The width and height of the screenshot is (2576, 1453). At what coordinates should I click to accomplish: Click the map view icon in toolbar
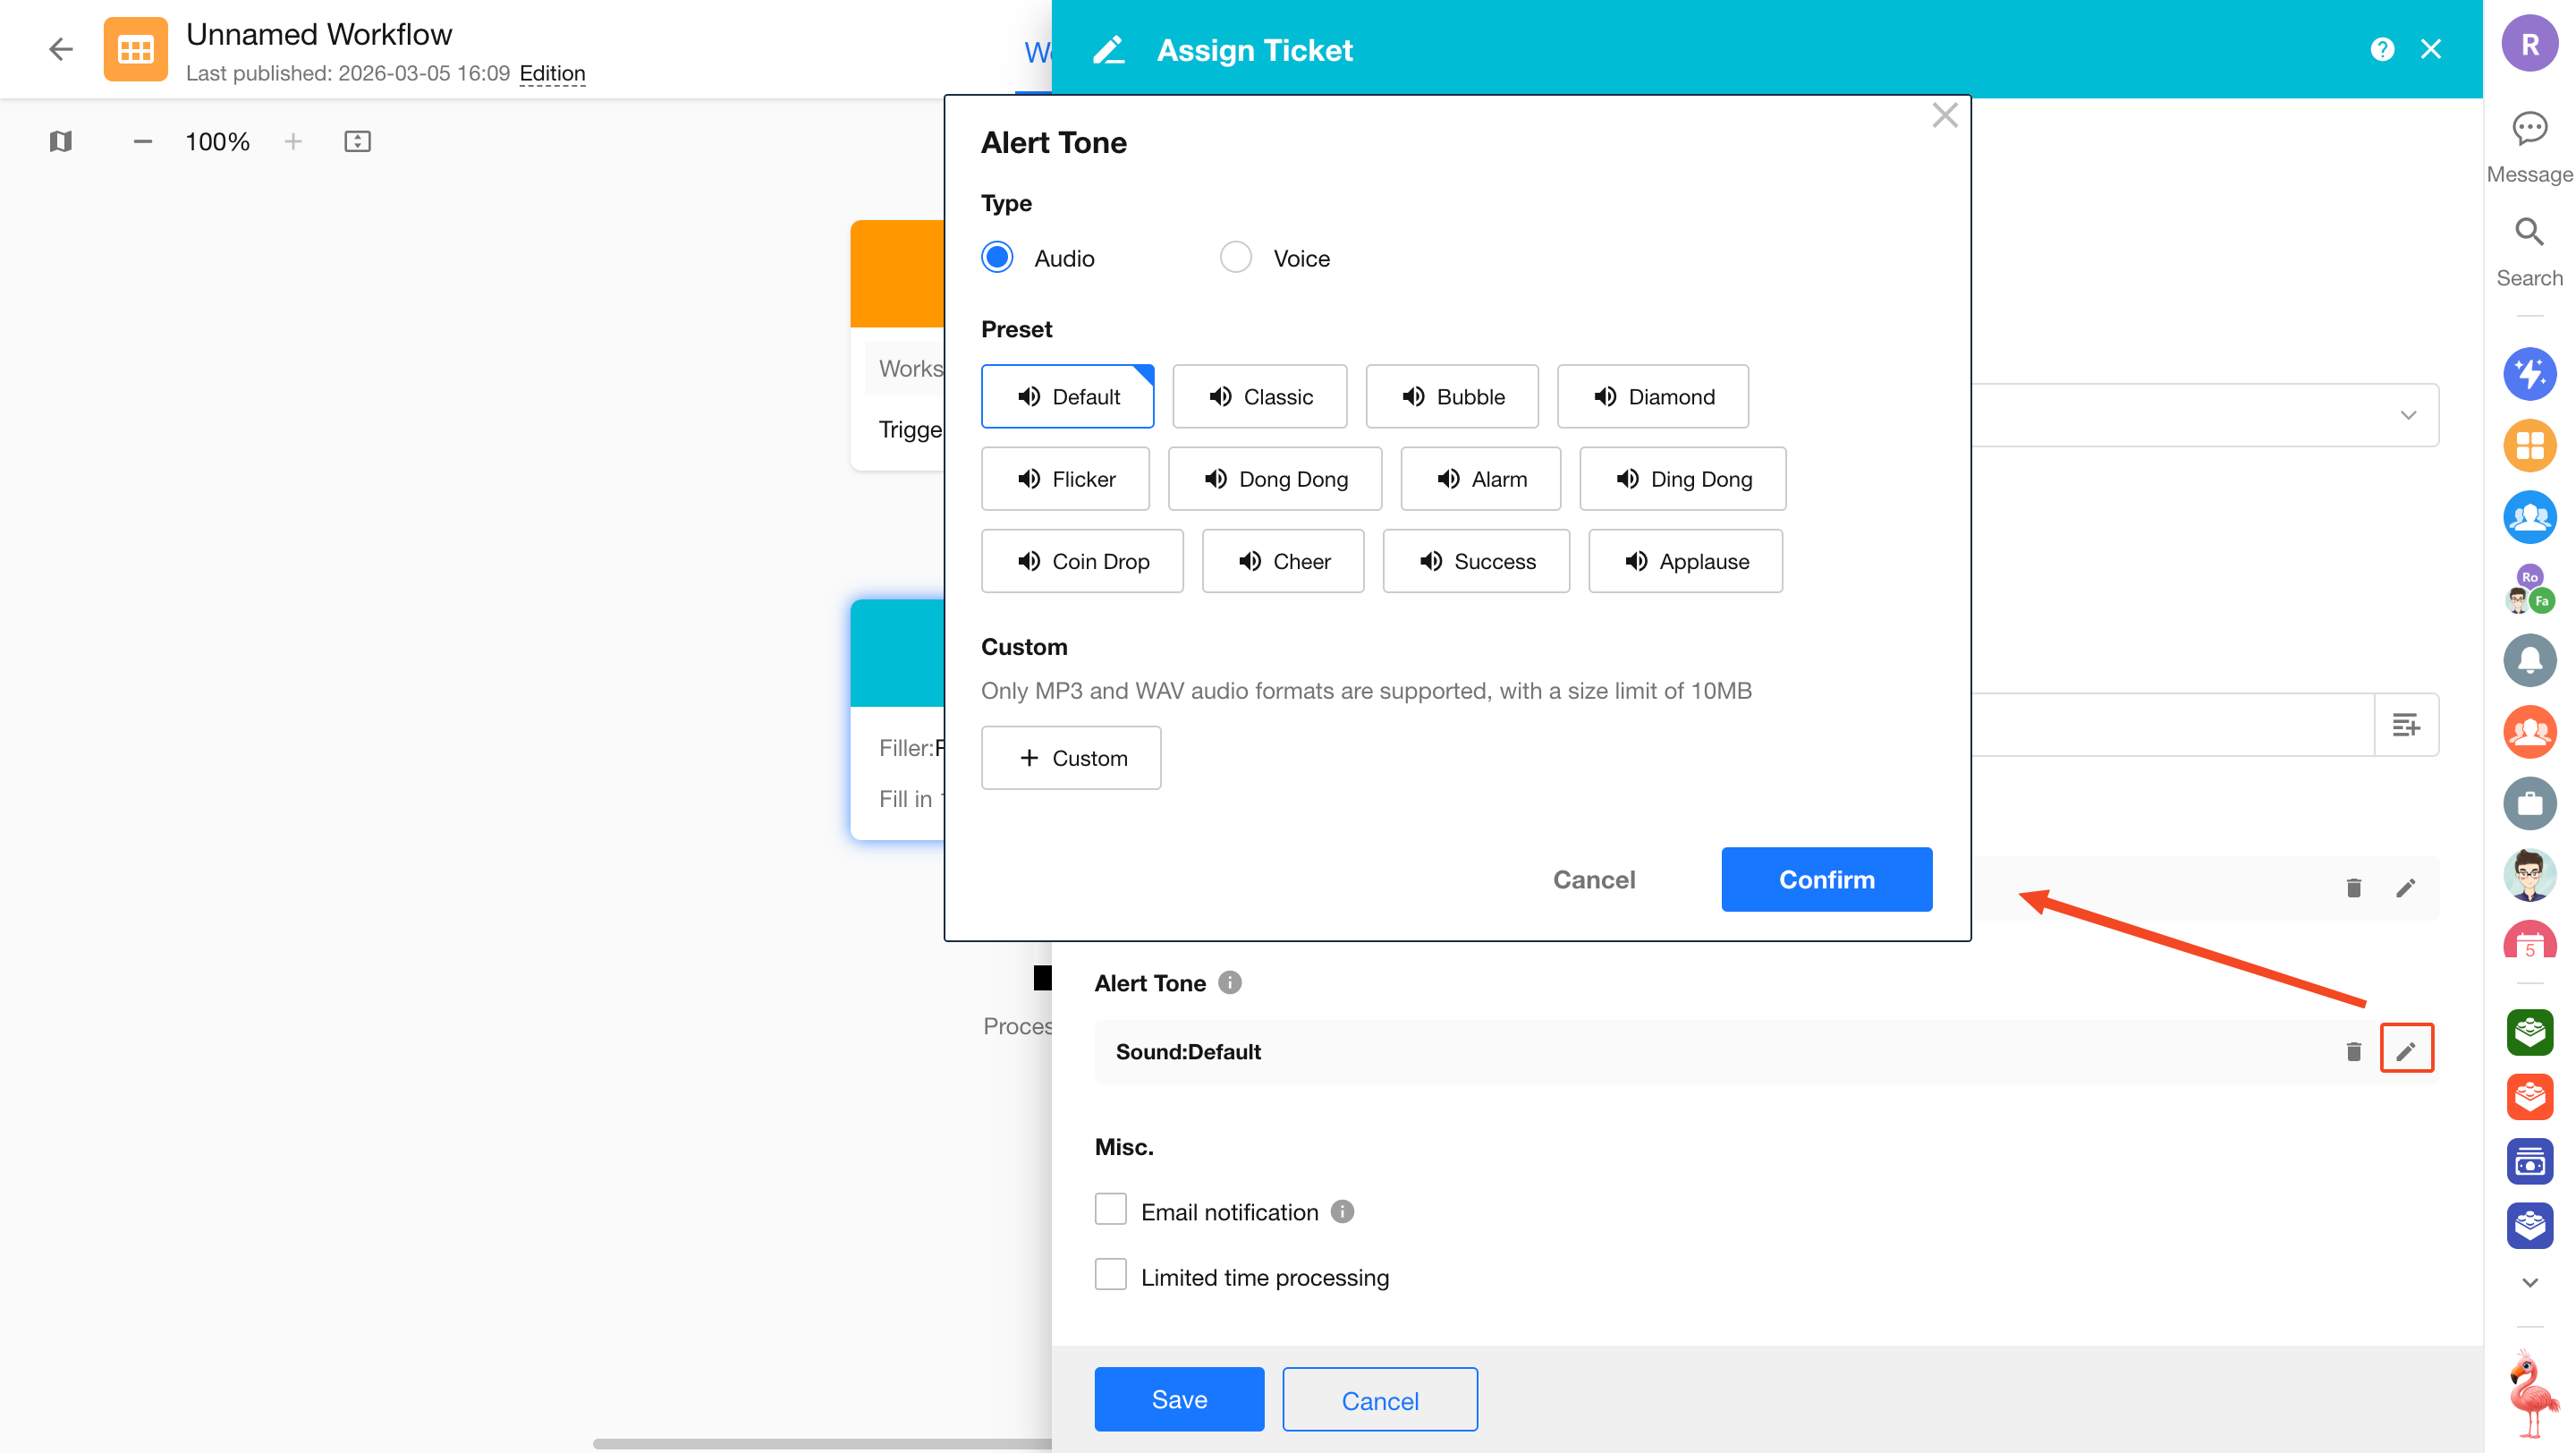(x=61, y=141)
